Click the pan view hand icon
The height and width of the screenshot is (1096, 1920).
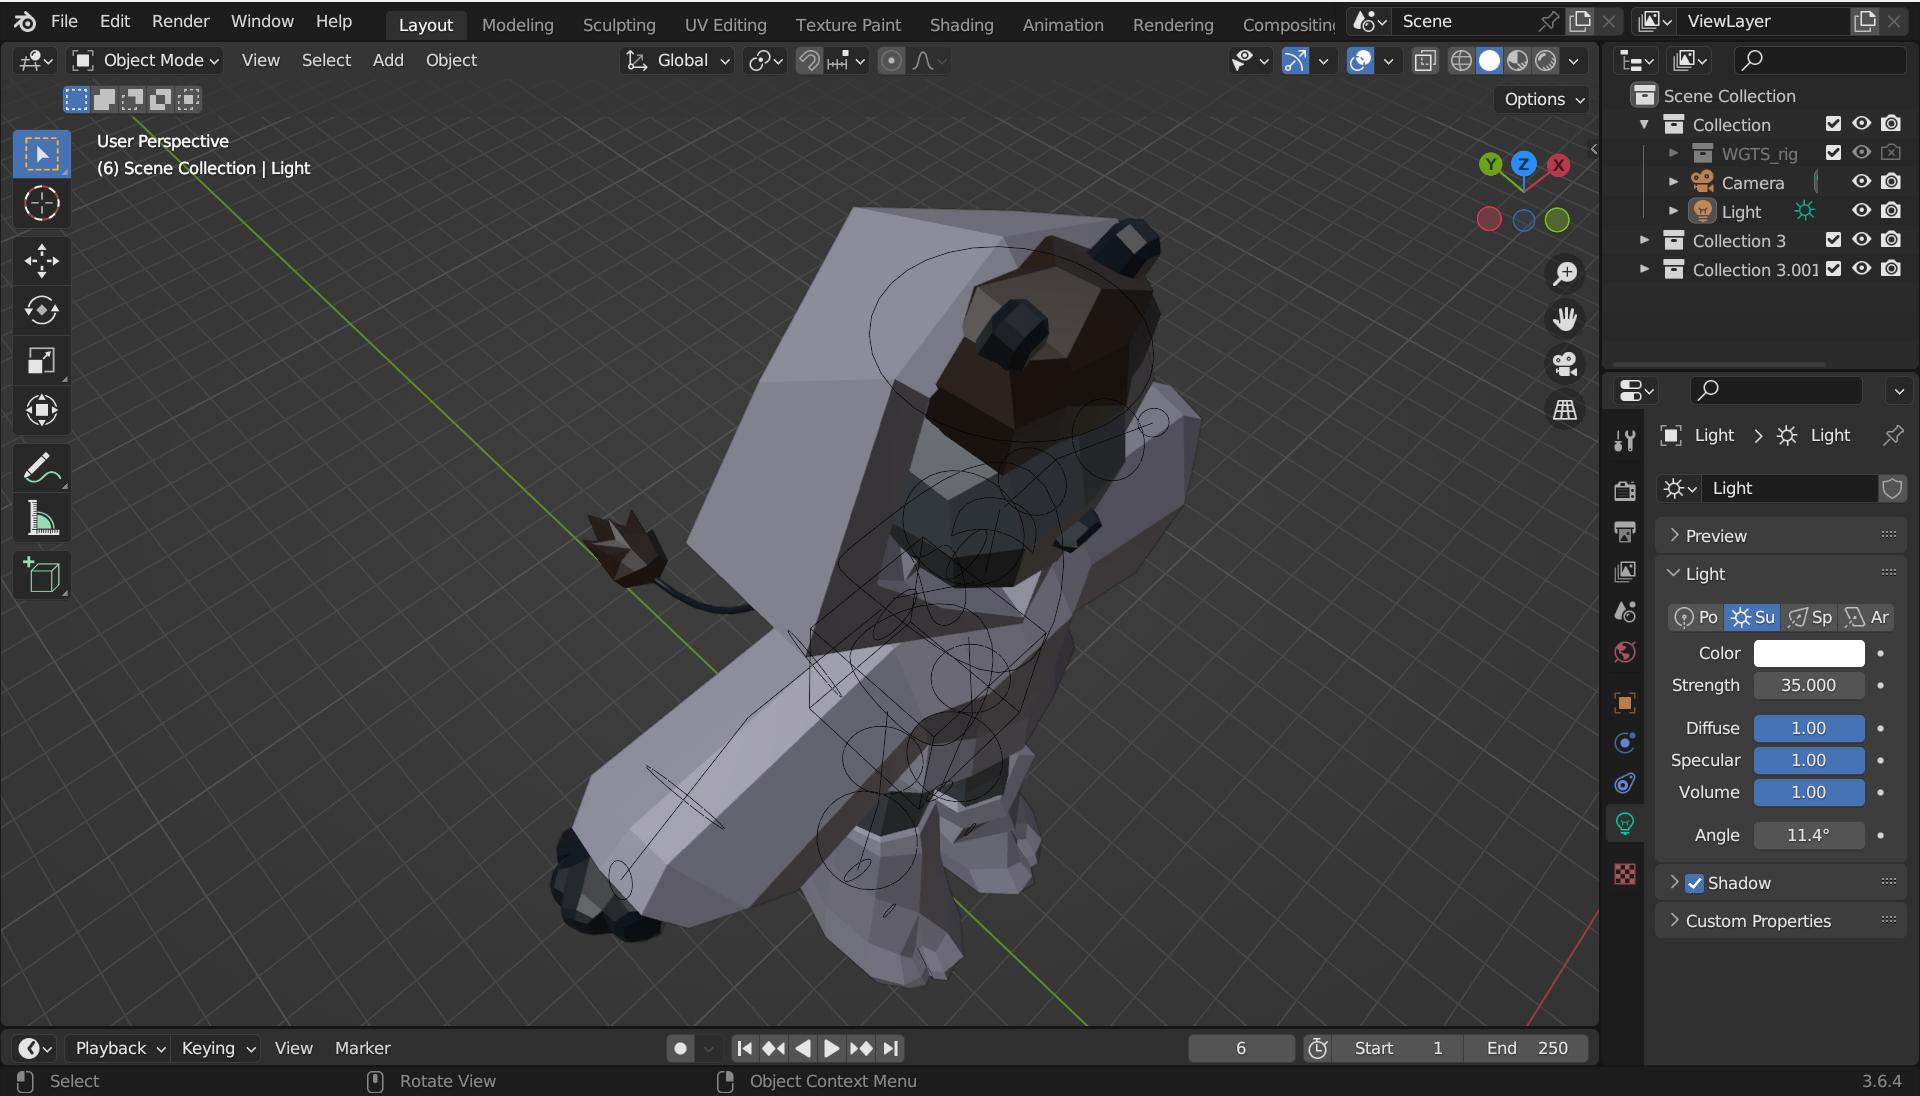[x=1565, y=319]
